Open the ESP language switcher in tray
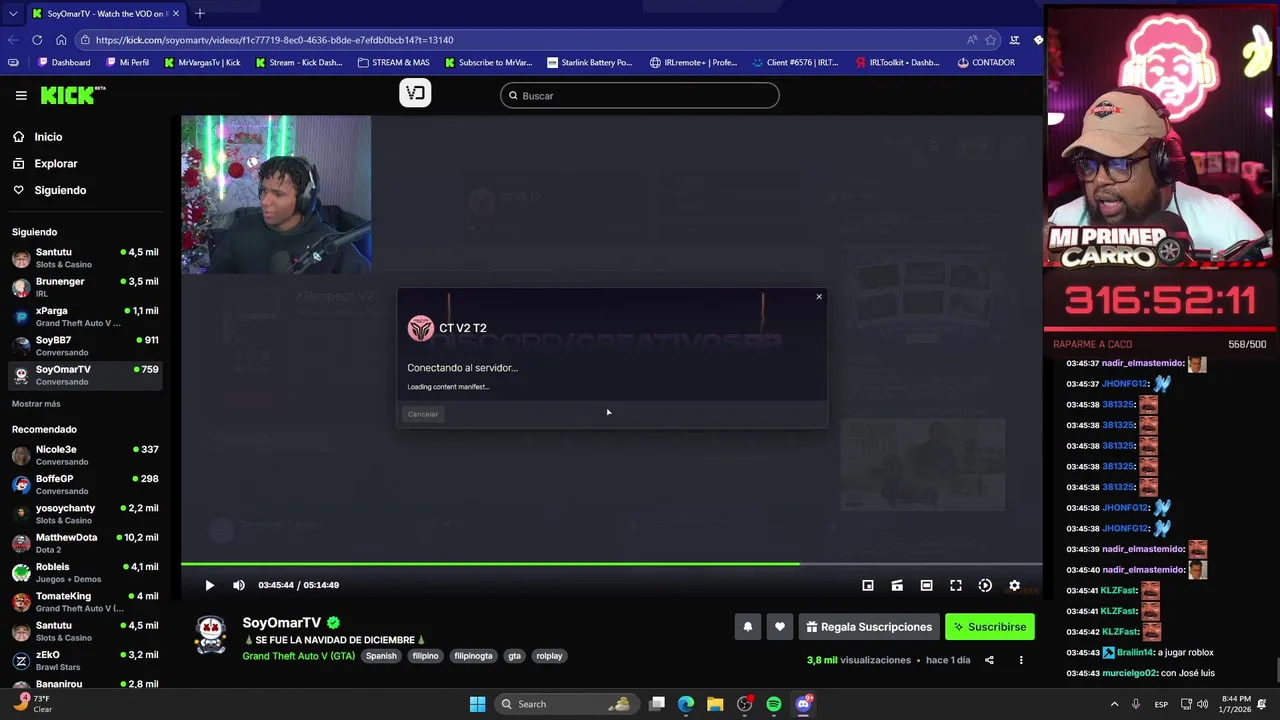 click(x=1161, y=704)
